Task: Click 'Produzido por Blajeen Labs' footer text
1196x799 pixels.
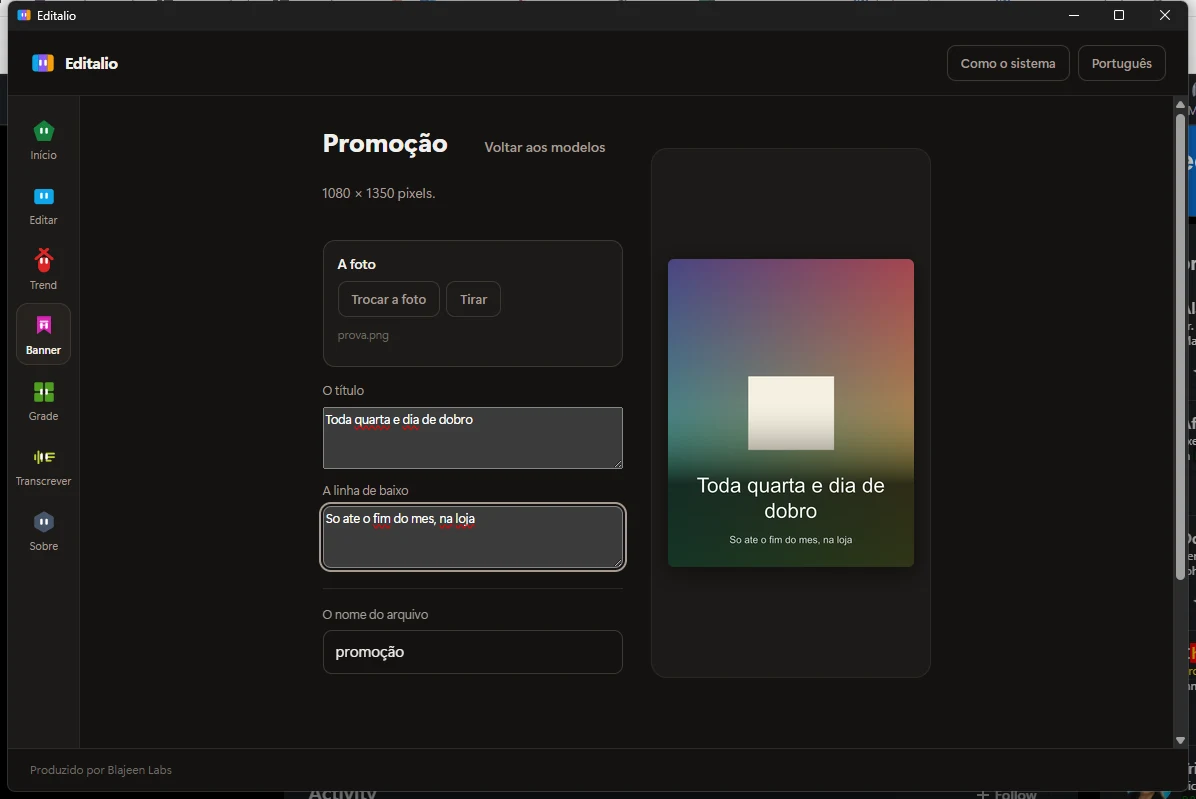Action: point(101,770)
